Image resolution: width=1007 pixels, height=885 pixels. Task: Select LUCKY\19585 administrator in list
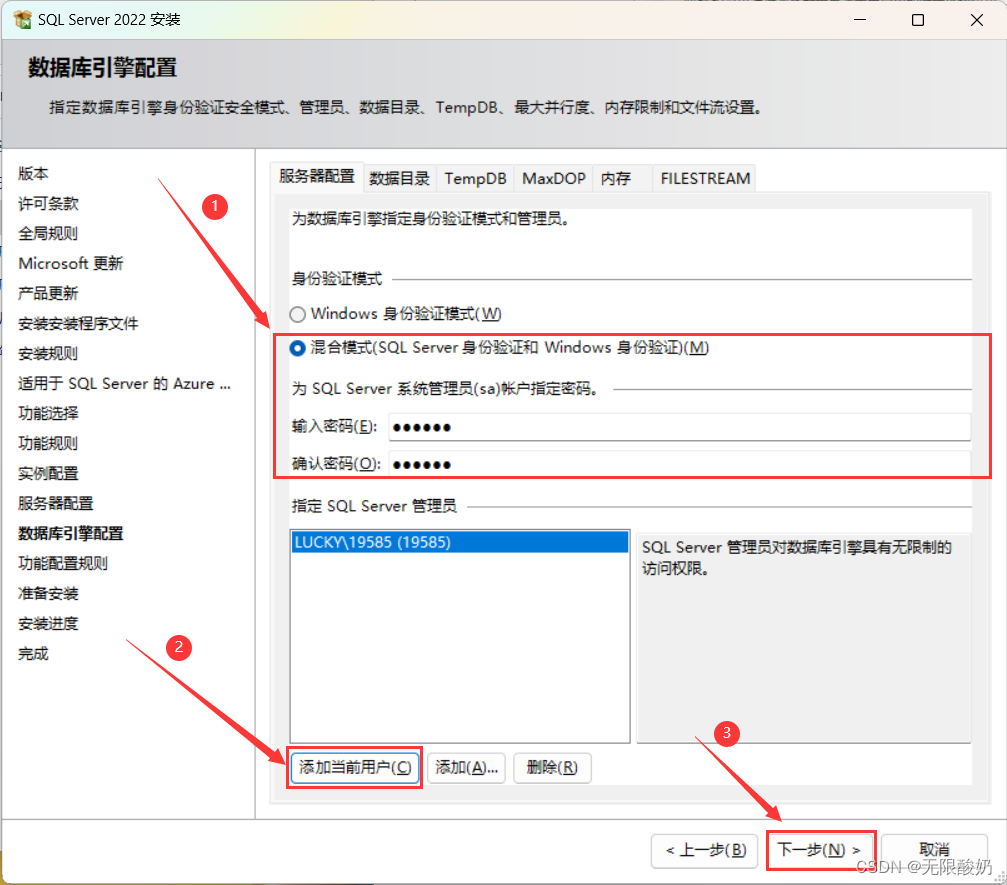[372, 542]
